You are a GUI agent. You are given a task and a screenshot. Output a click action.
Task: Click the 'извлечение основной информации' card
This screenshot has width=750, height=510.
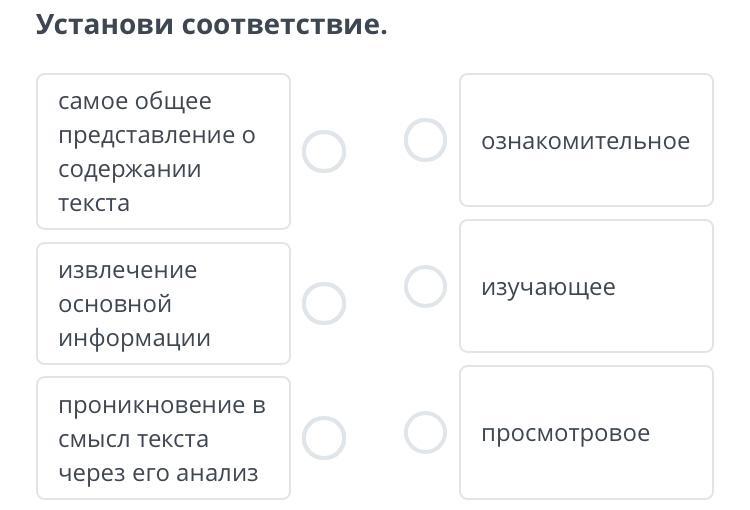tap(163, 303)
